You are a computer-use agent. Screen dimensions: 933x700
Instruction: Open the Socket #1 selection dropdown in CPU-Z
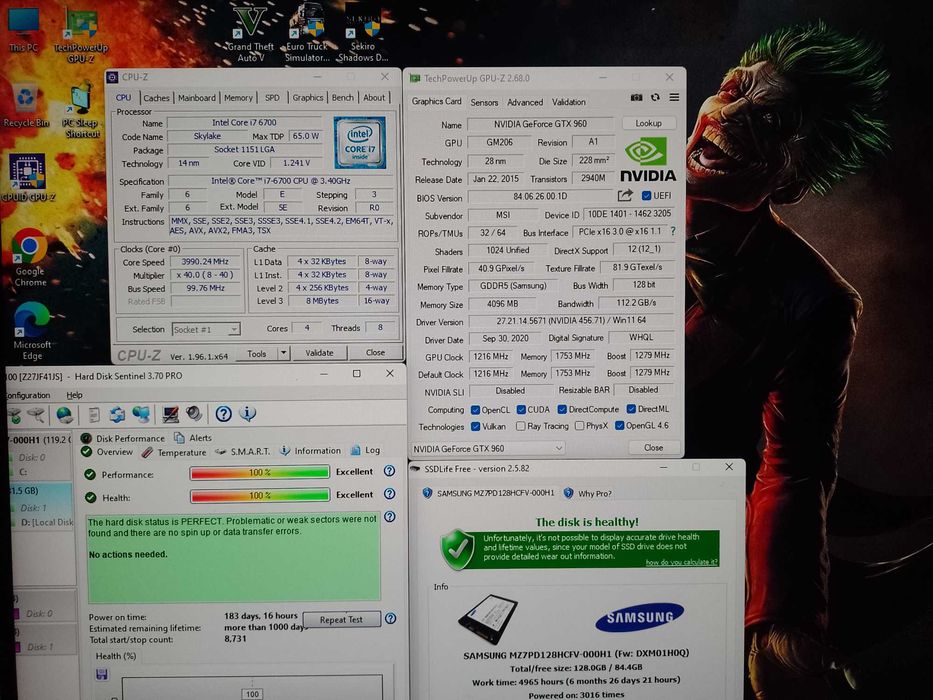[206, 329]
